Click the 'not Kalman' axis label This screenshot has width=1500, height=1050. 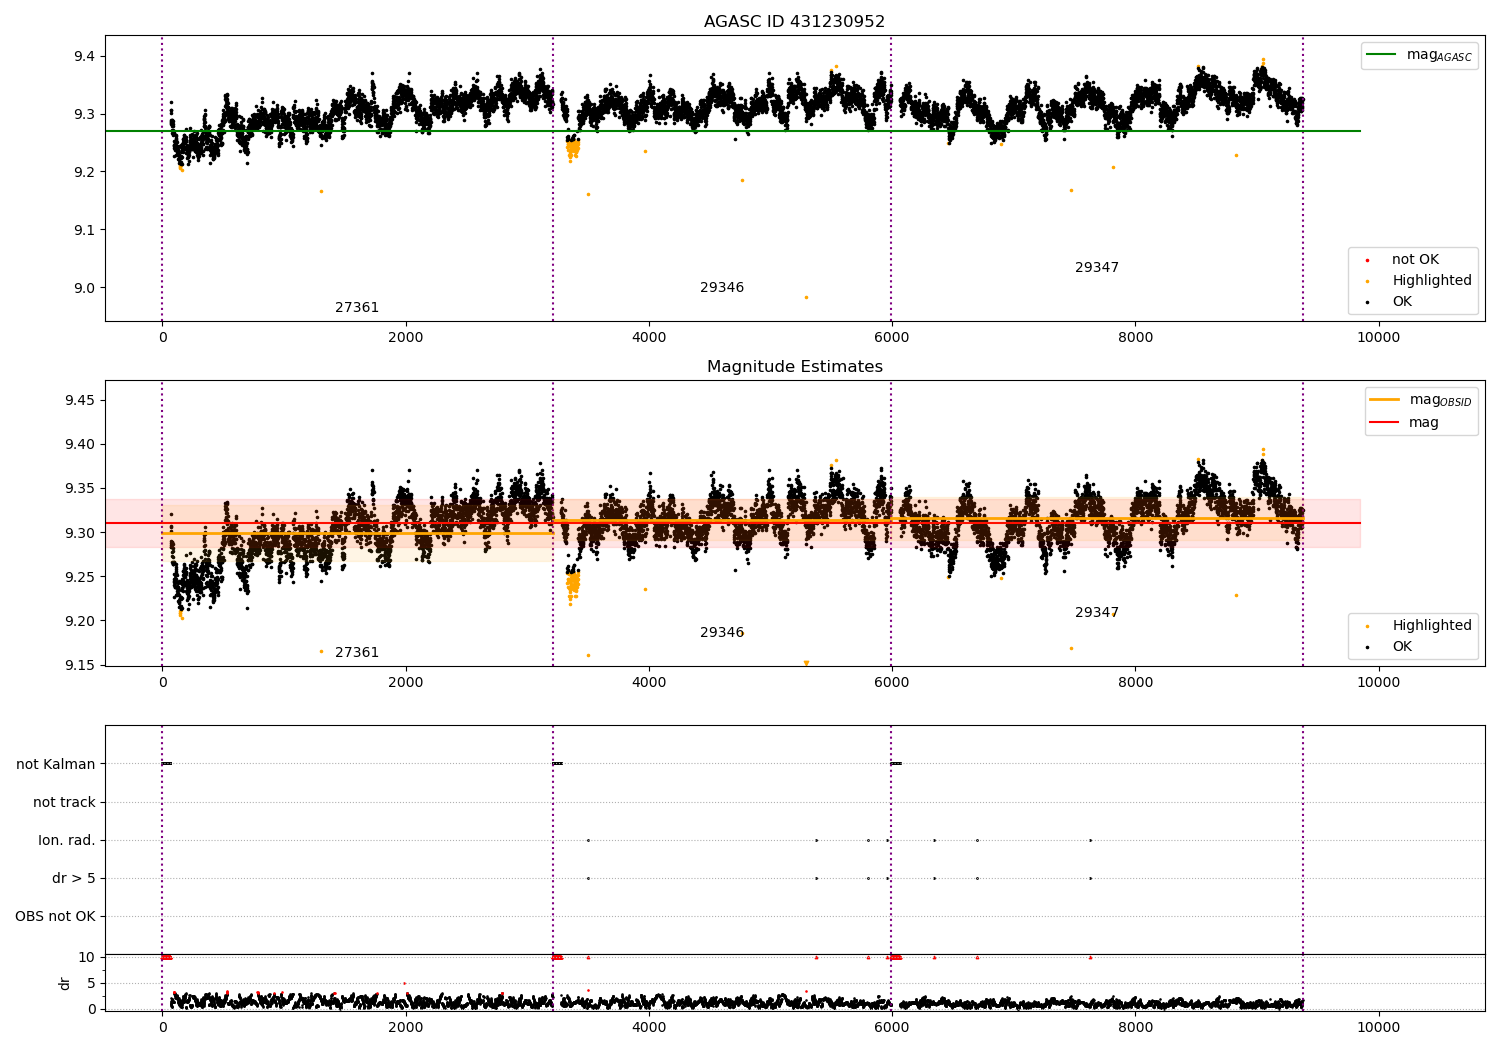click(56, 765)
